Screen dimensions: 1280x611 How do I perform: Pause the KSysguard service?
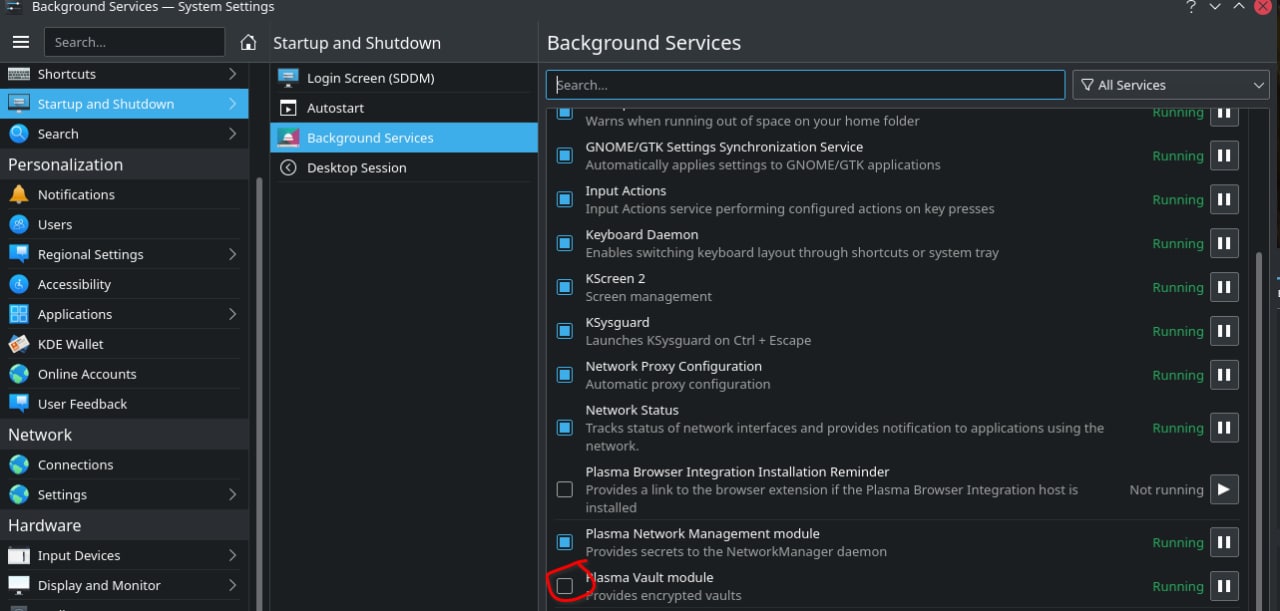(1224, 332)
